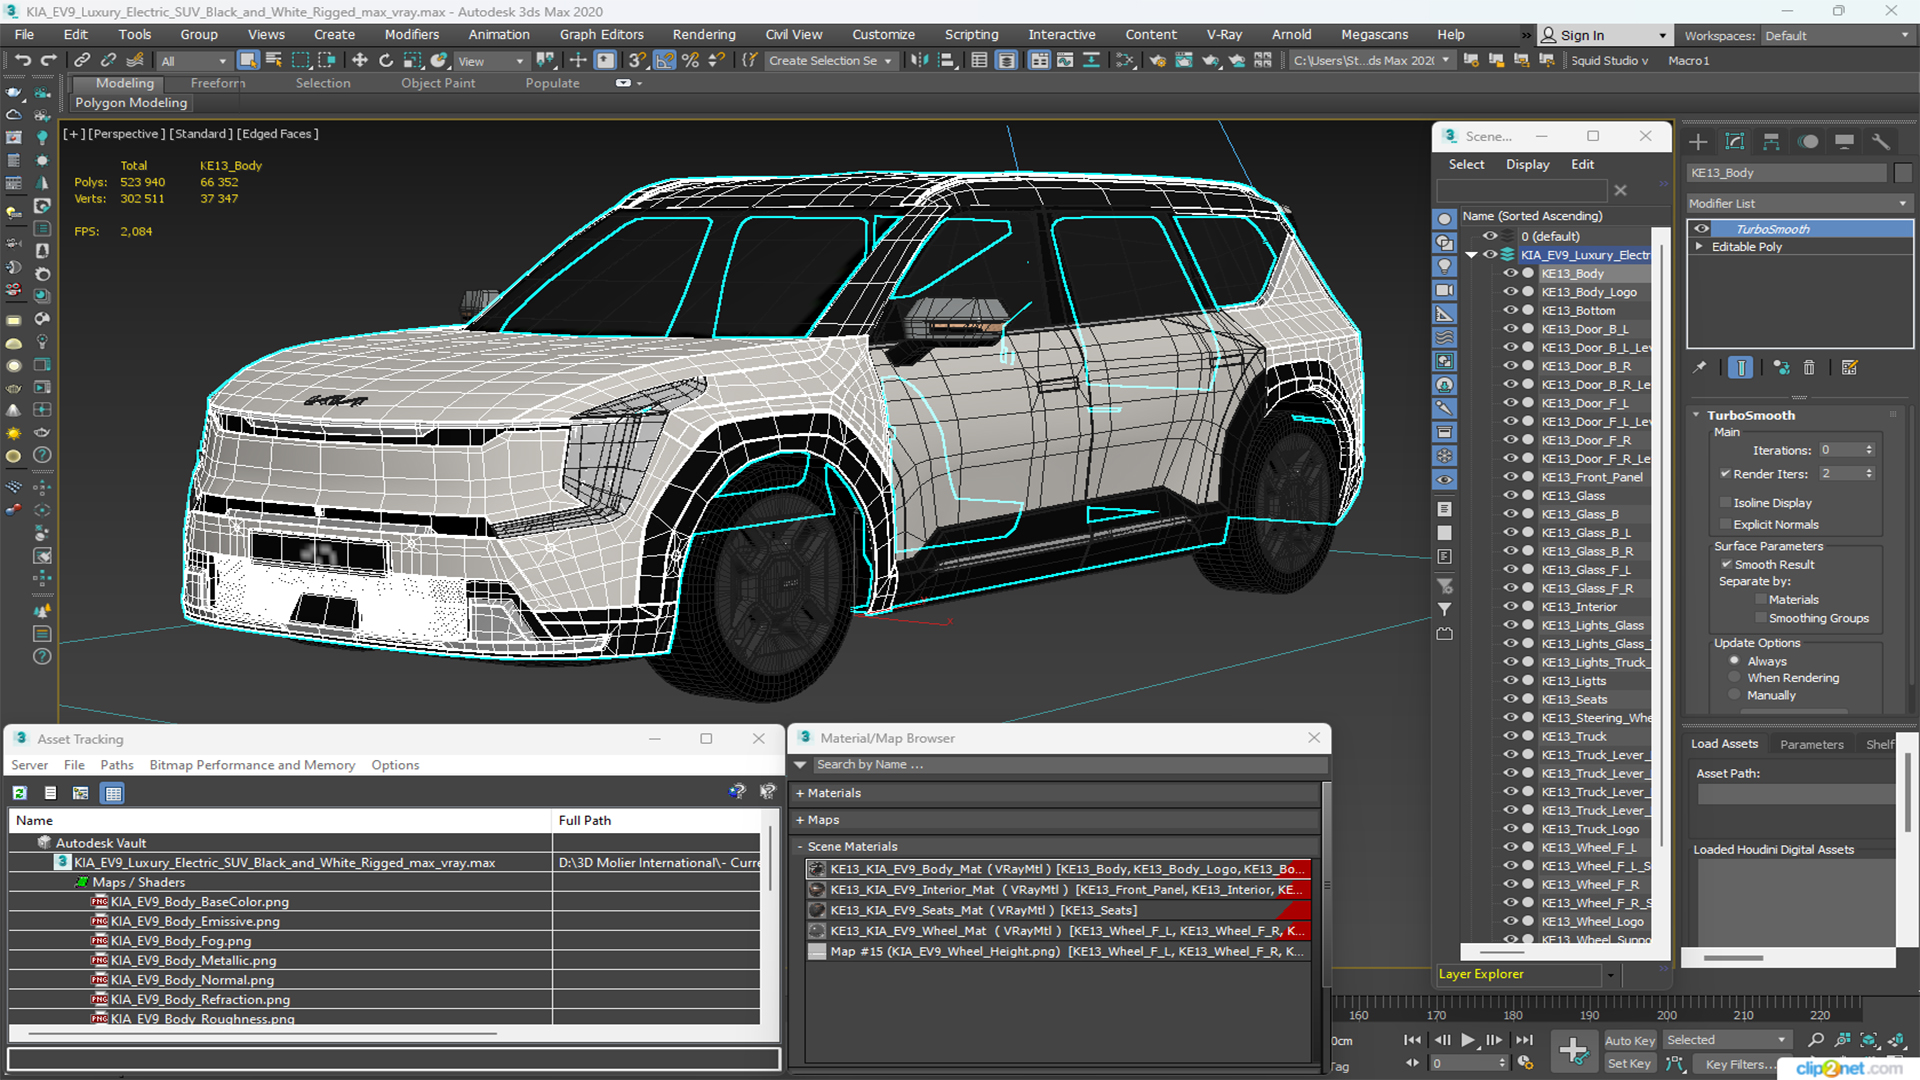Refresh the Asset Tracking list
Image resolution: width=1920 pixels, height=1080 pixels.
20,793
